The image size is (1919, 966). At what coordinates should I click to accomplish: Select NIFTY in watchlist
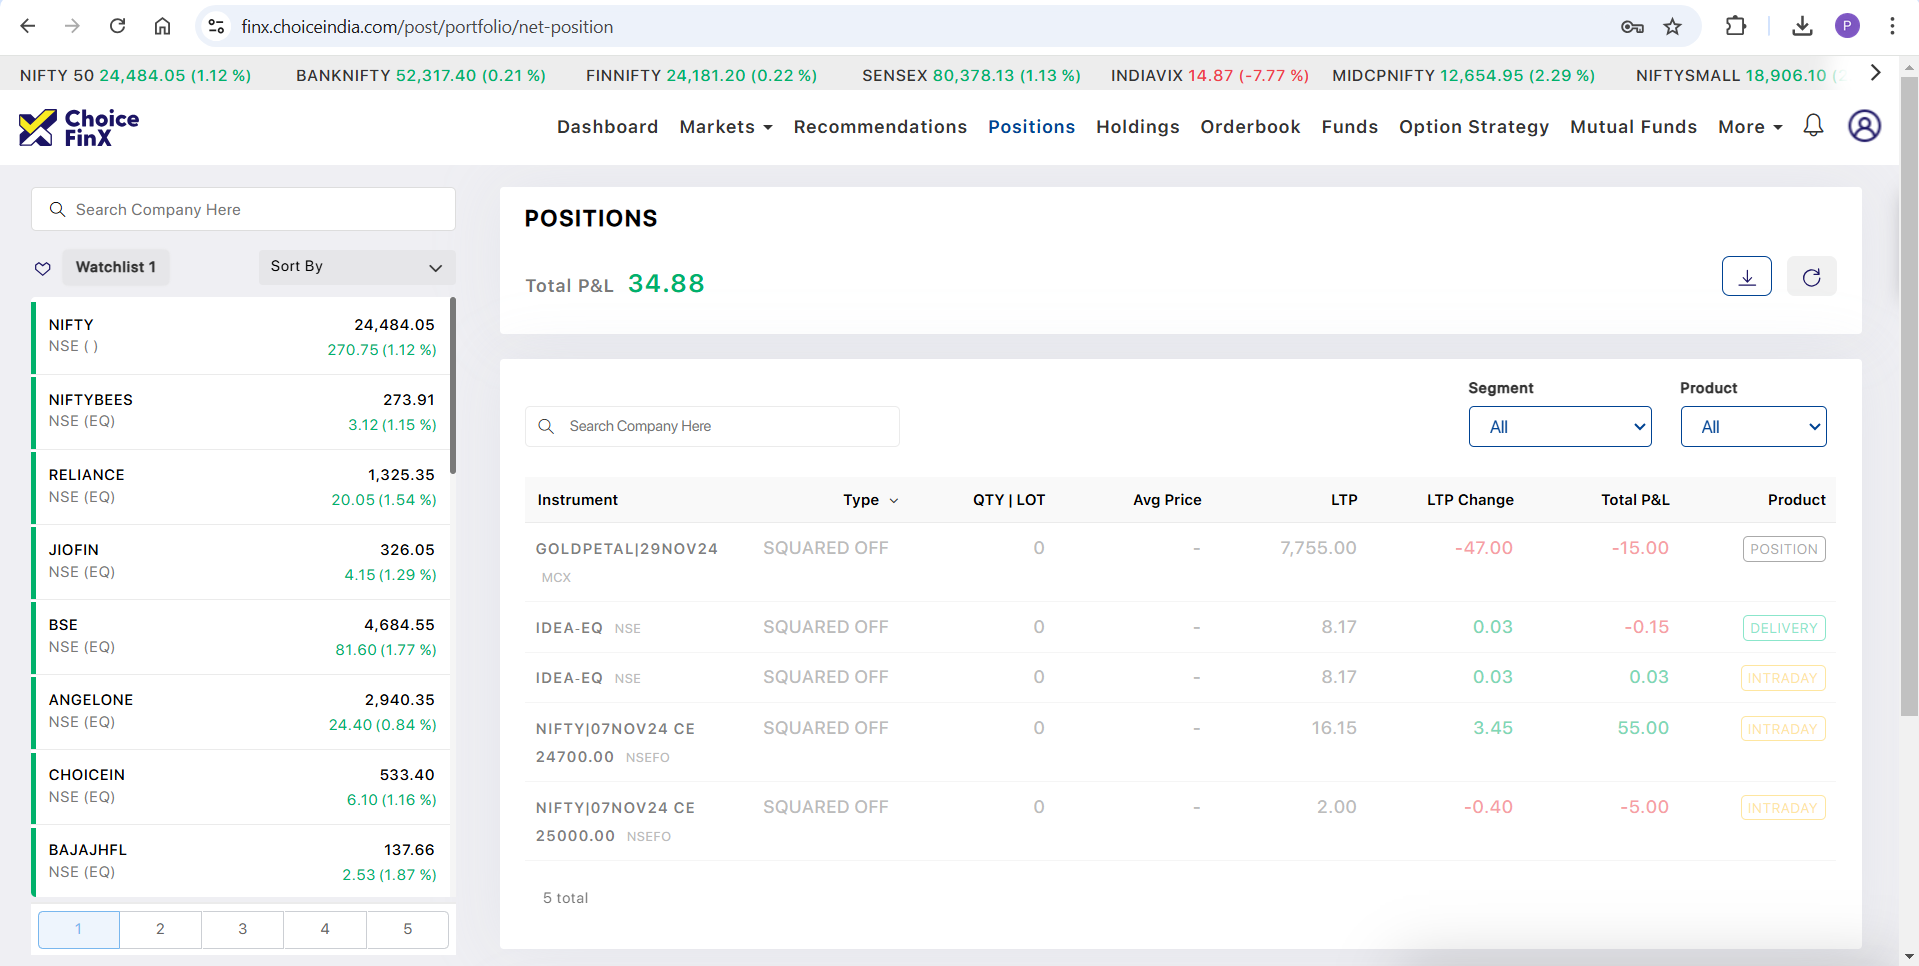pyautogui.click(x=241, y=337)
